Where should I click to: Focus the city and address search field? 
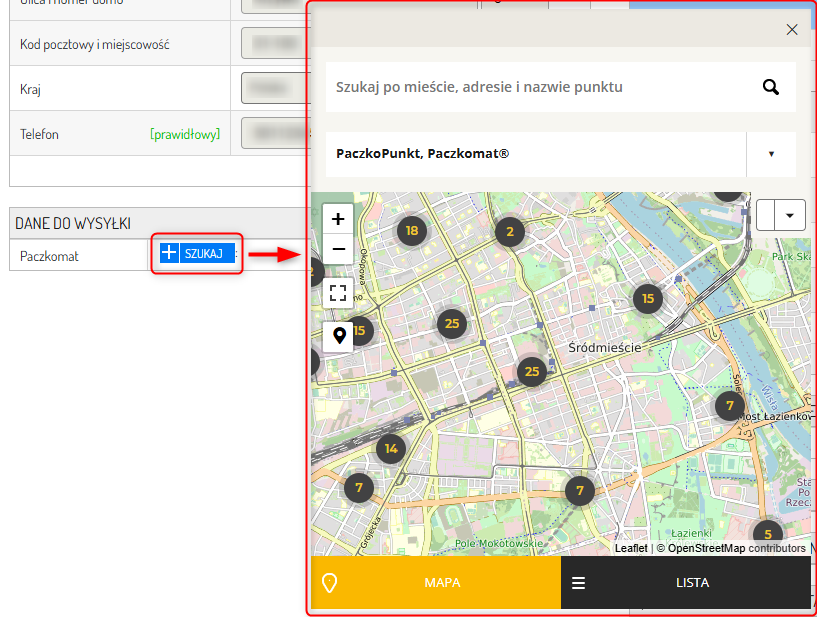point(540,87)
